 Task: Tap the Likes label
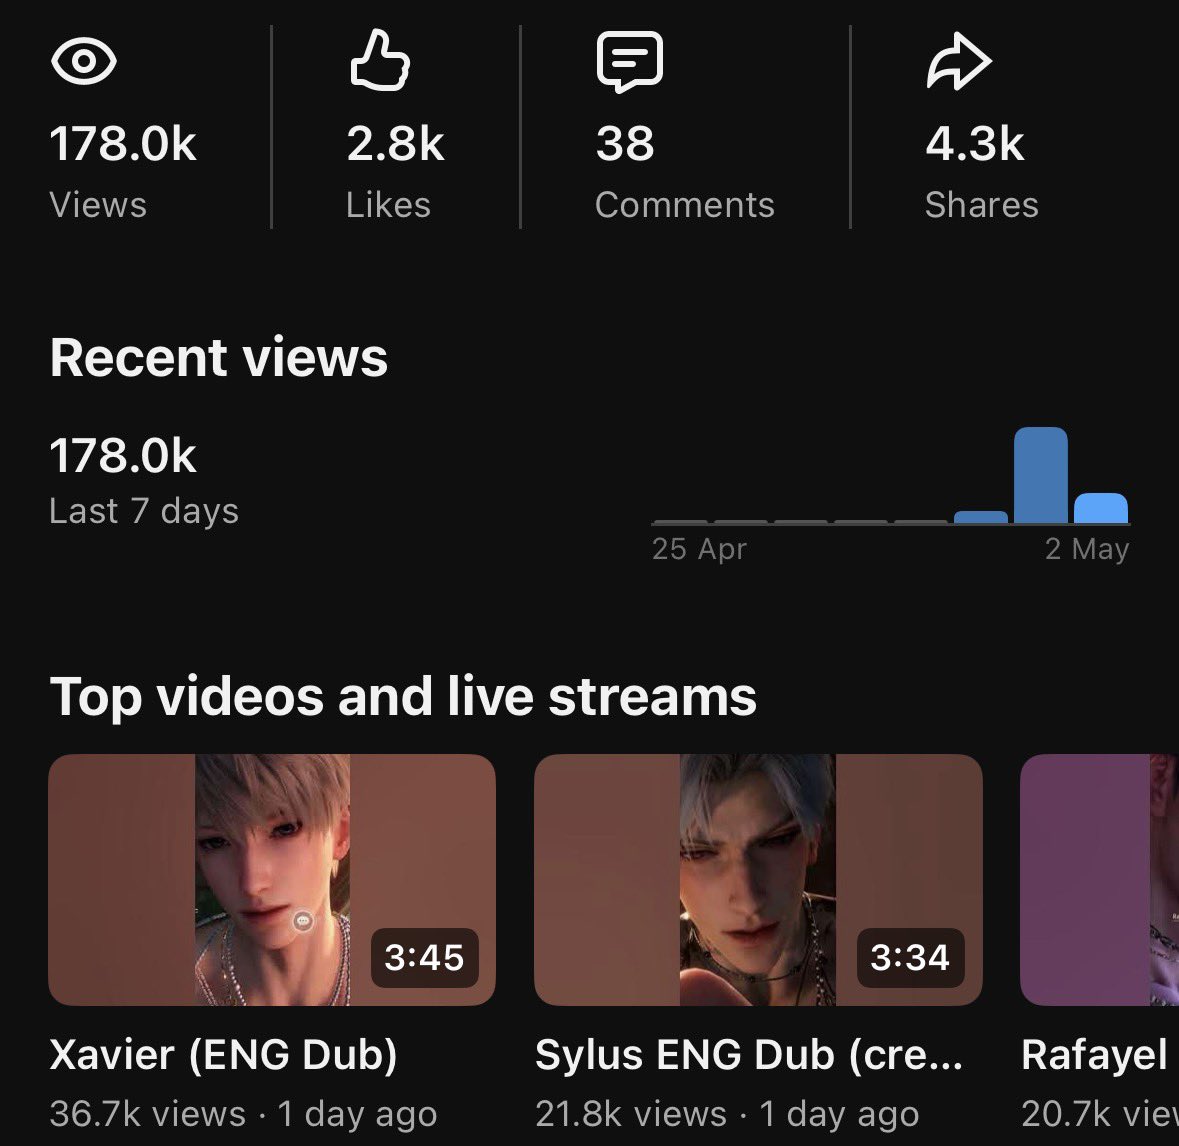[388, 205]
